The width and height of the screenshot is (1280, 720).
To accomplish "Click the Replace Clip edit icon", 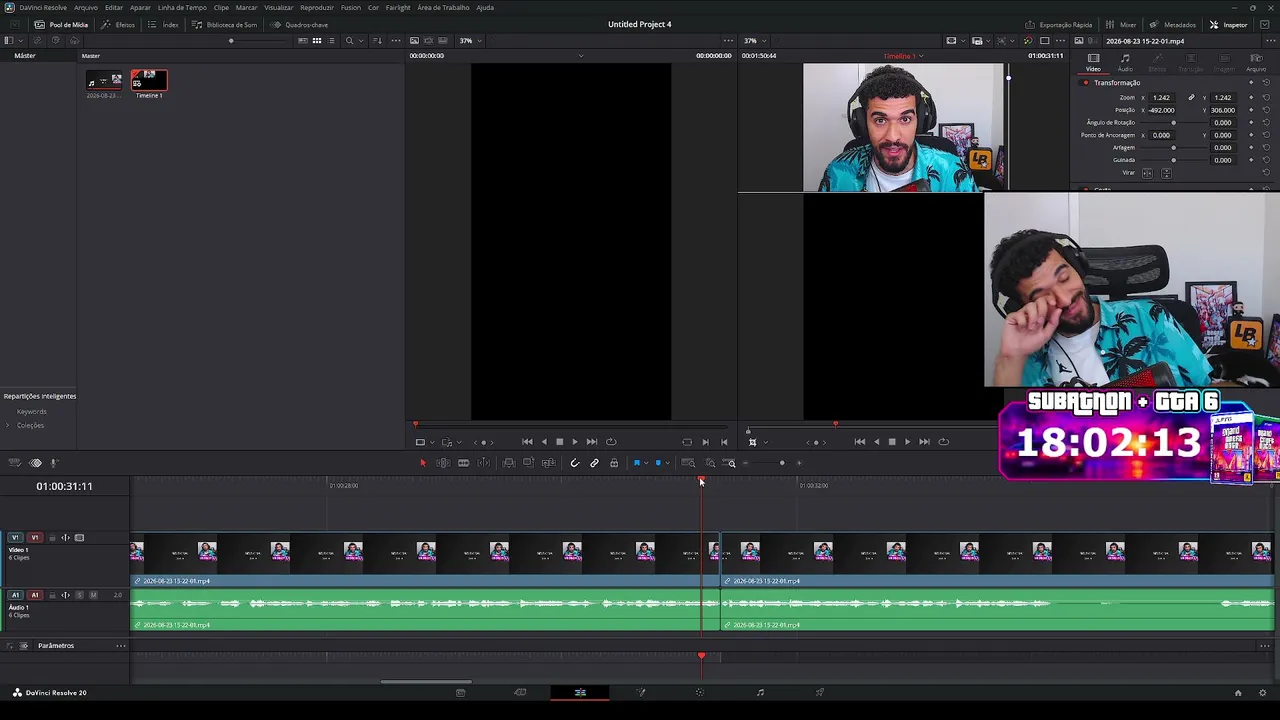I will [x=548, y=463].
